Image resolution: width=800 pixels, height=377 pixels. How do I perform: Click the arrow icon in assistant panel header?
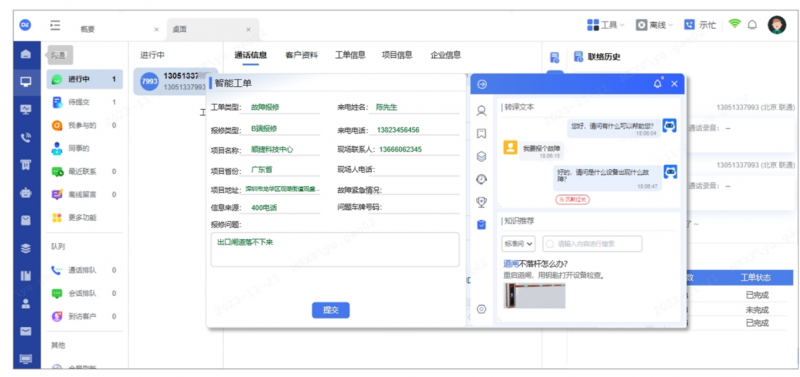pyautogui.click(x=482, y=85)
